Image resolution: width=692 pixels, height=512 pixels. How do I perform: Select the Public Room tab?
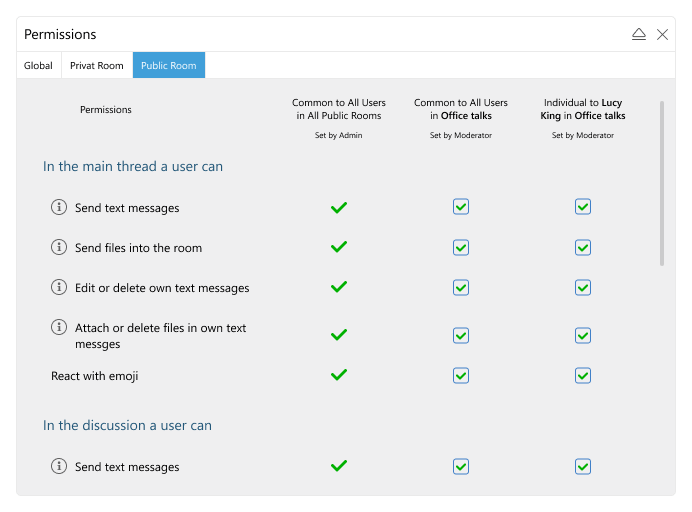coord(169,65)
